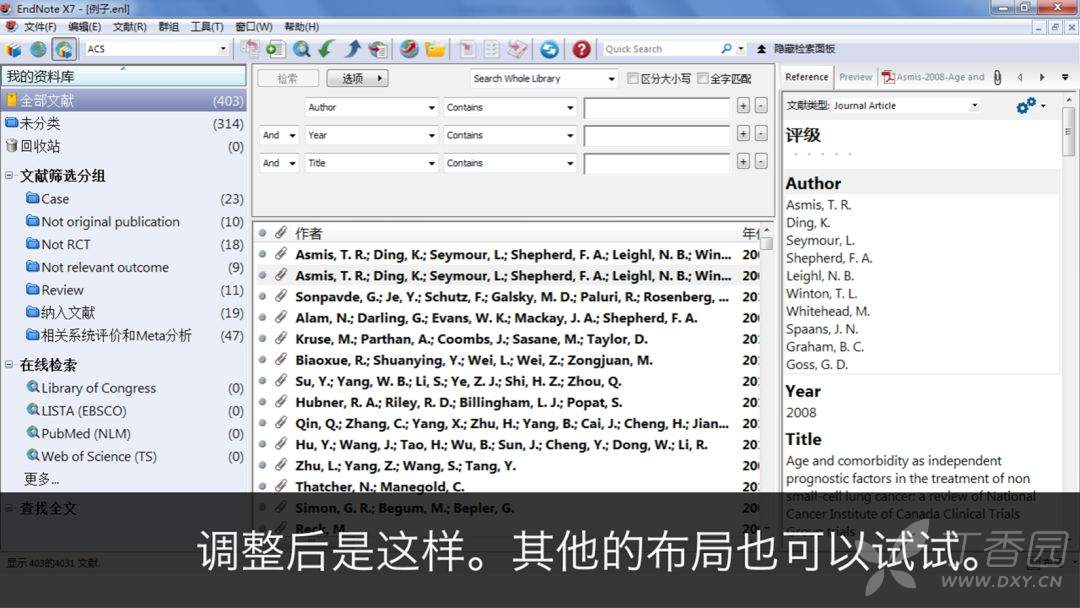Open the Year search field dropdown
Viewport: 1080px width, 608px height.
(431, 136)
